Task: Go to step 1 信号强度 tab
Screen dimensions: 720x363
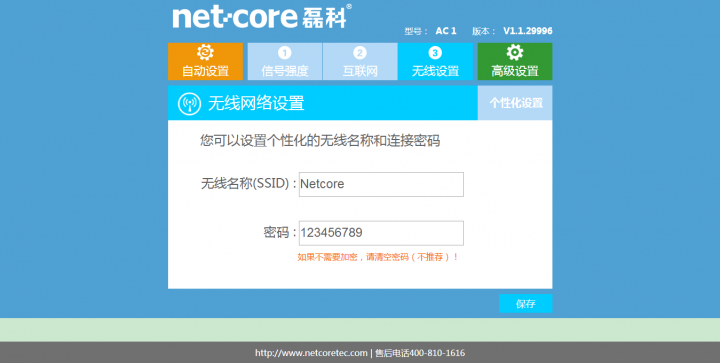Action: (285, 61)
